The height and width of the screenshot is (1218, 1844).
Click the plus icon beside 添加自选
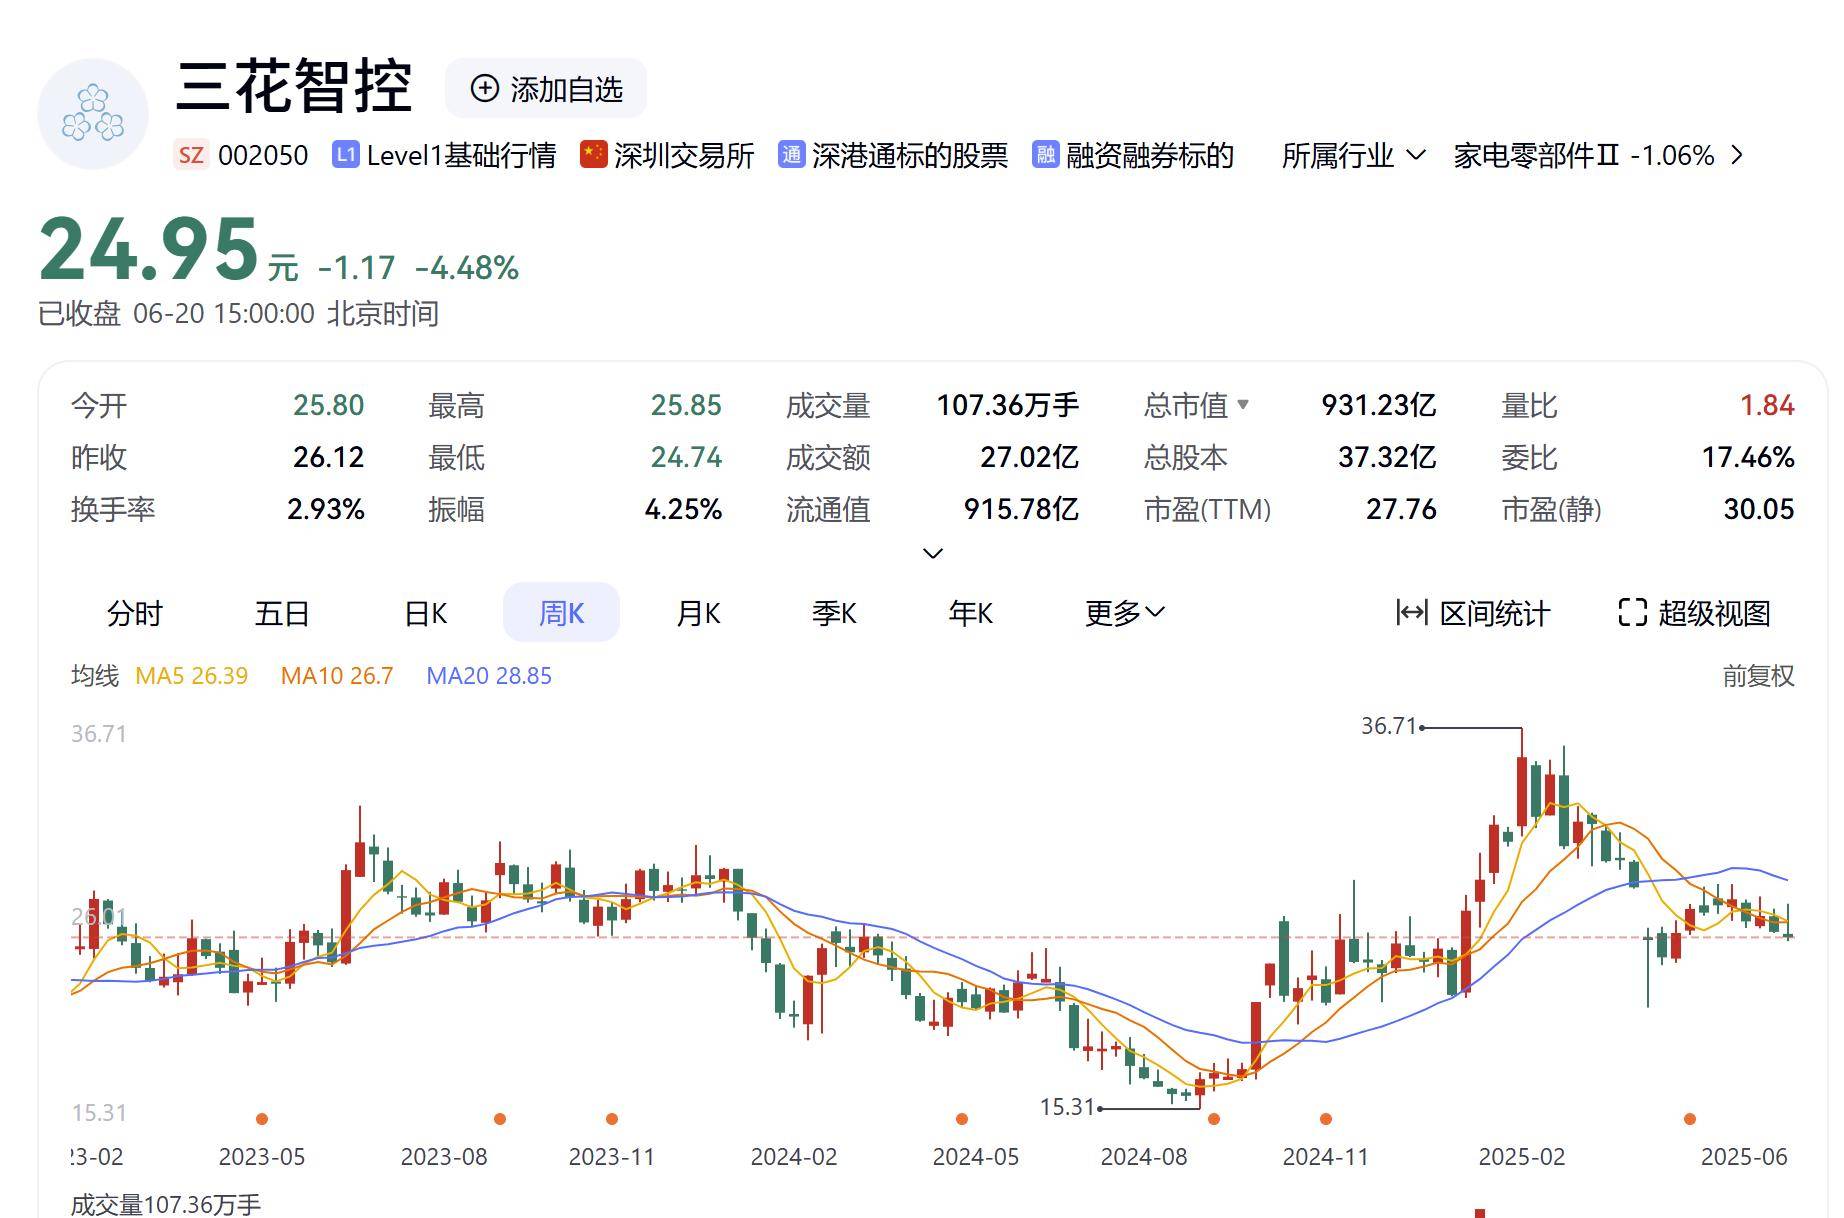pos(484,88)
